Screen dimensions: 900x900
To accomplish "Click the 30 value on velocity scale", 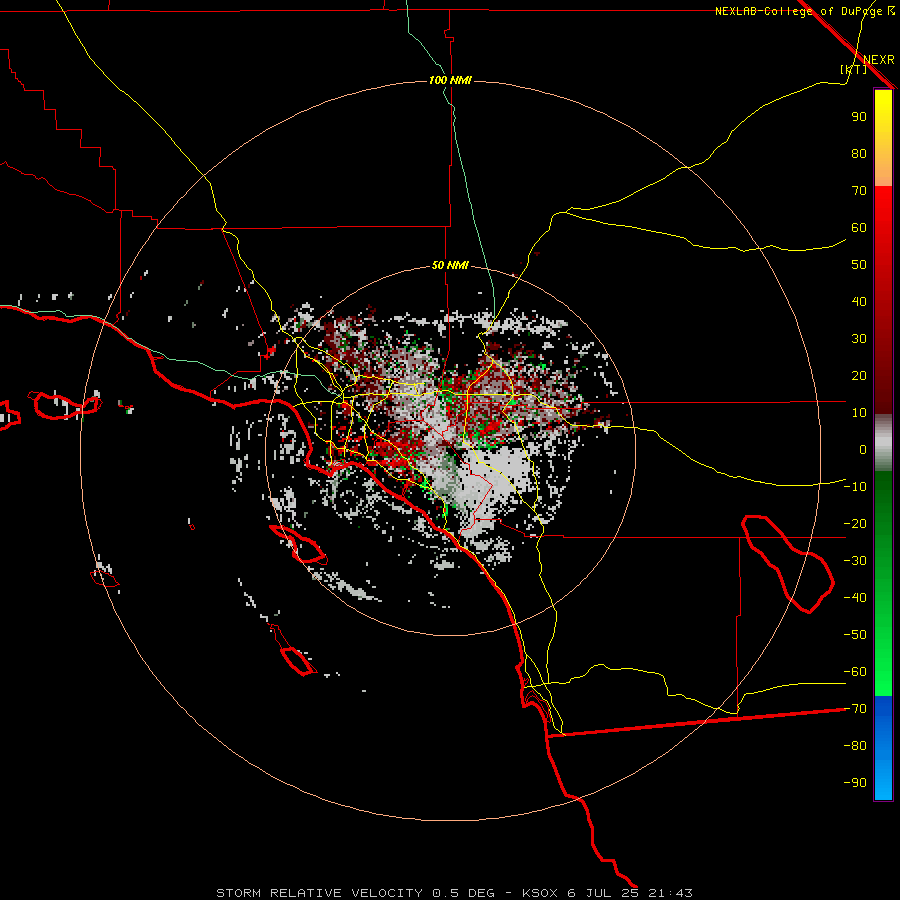I will [859, 339].
